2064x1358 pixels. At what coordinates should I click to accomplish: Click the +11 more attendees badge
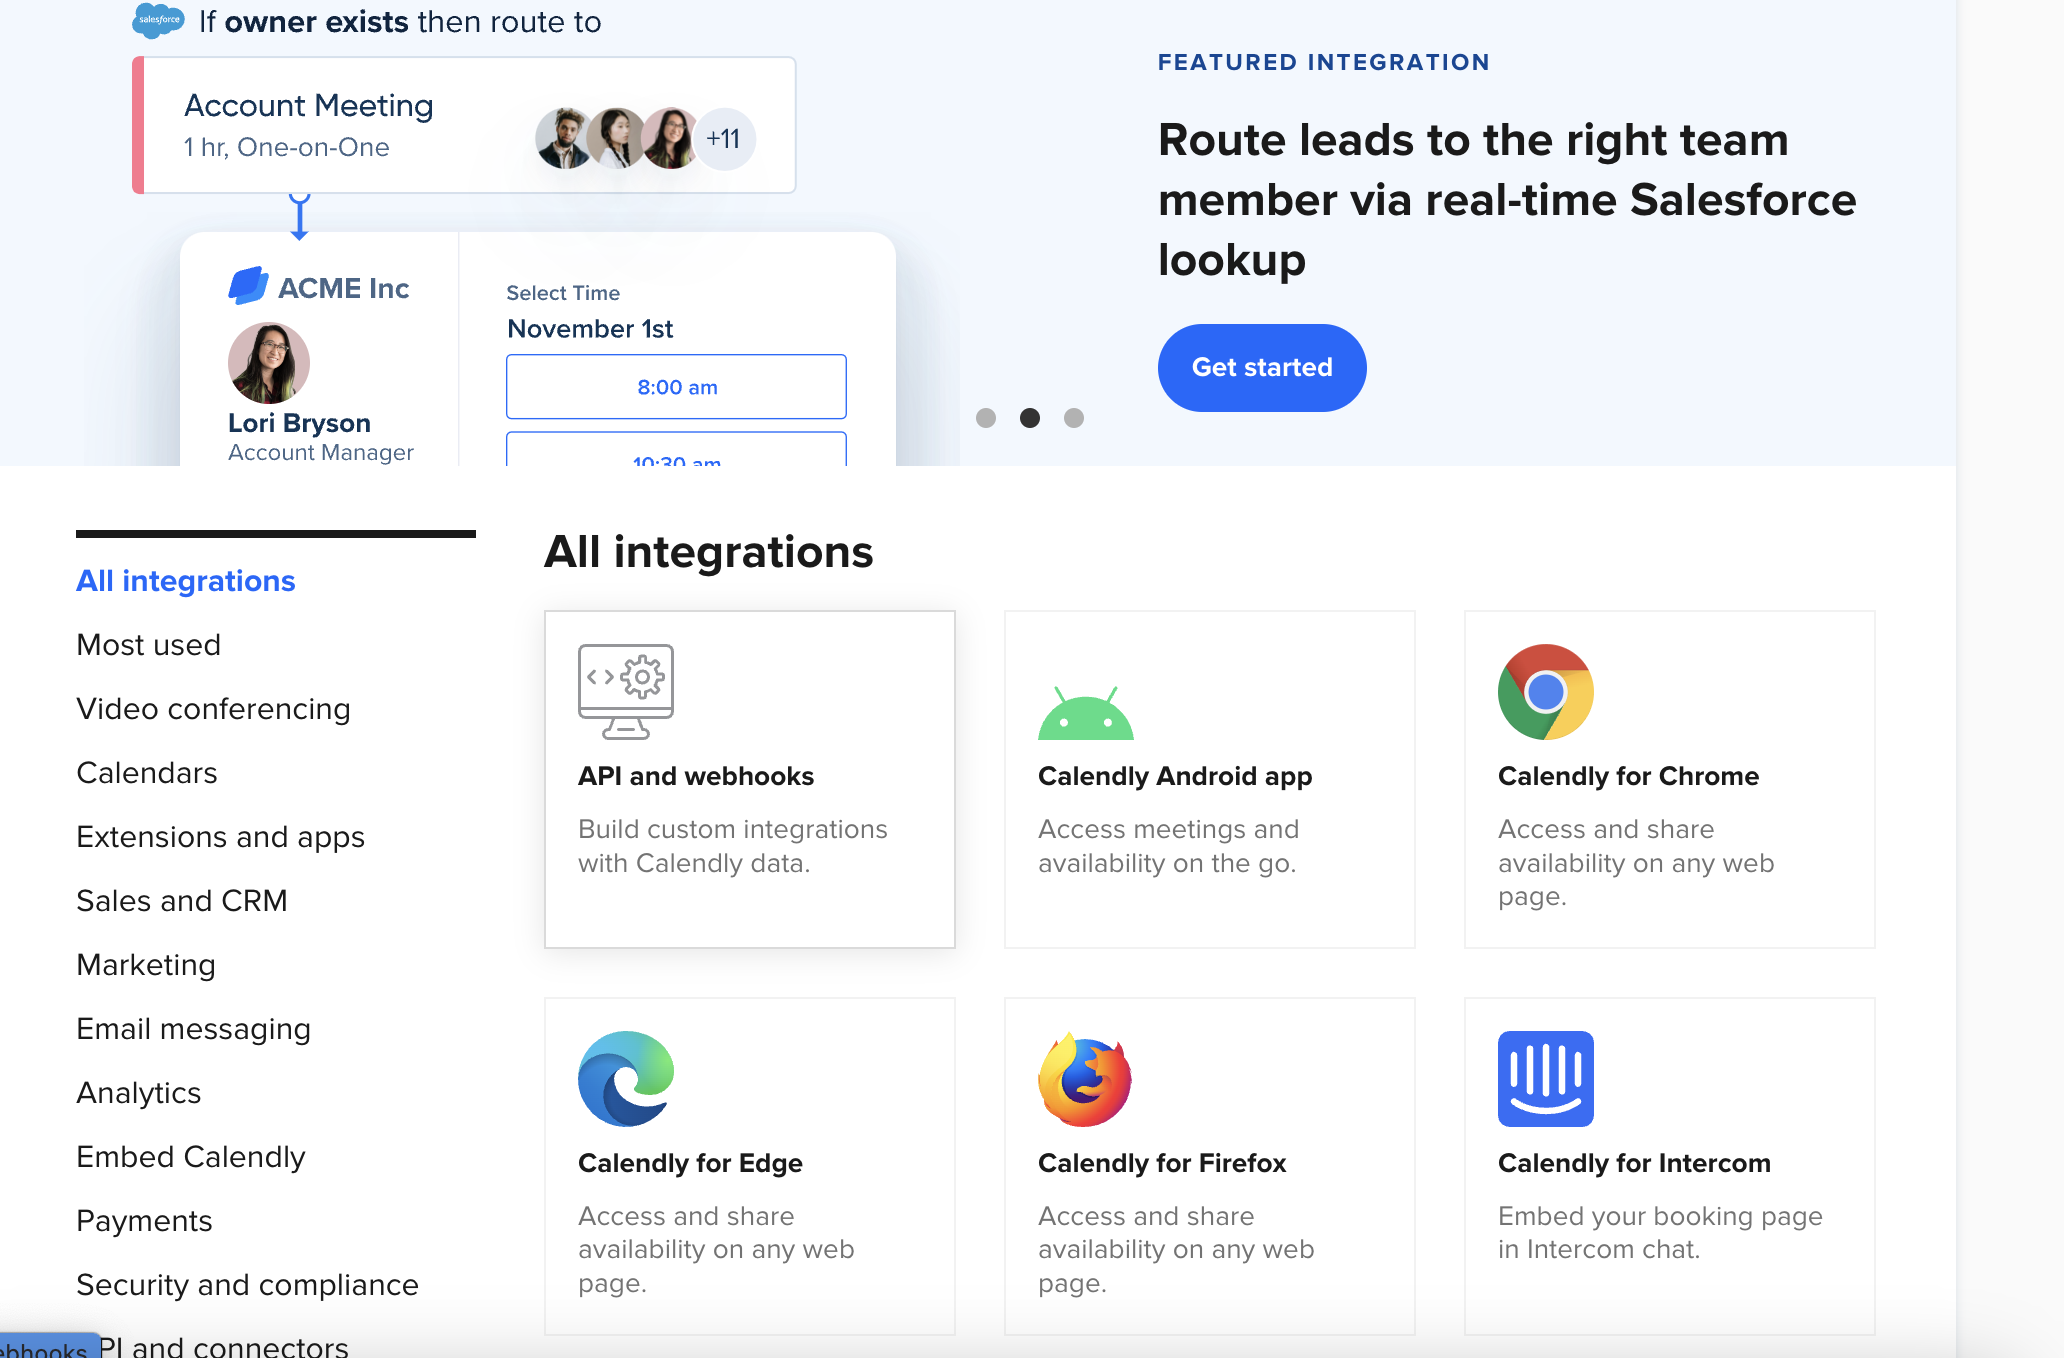tap(723, 139)
